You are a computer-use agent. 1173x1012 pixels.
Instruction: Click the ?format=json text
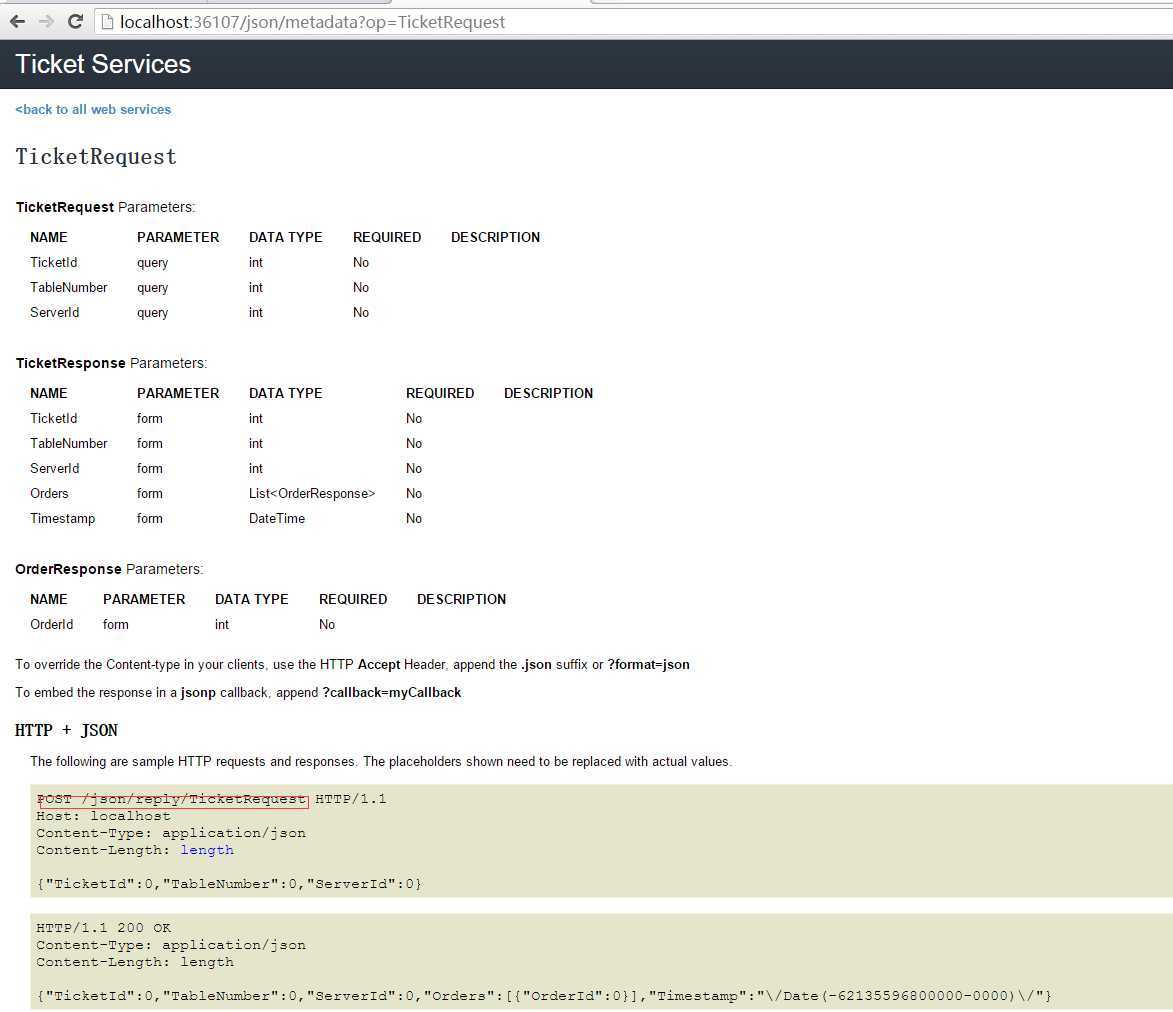pos(649,665)
